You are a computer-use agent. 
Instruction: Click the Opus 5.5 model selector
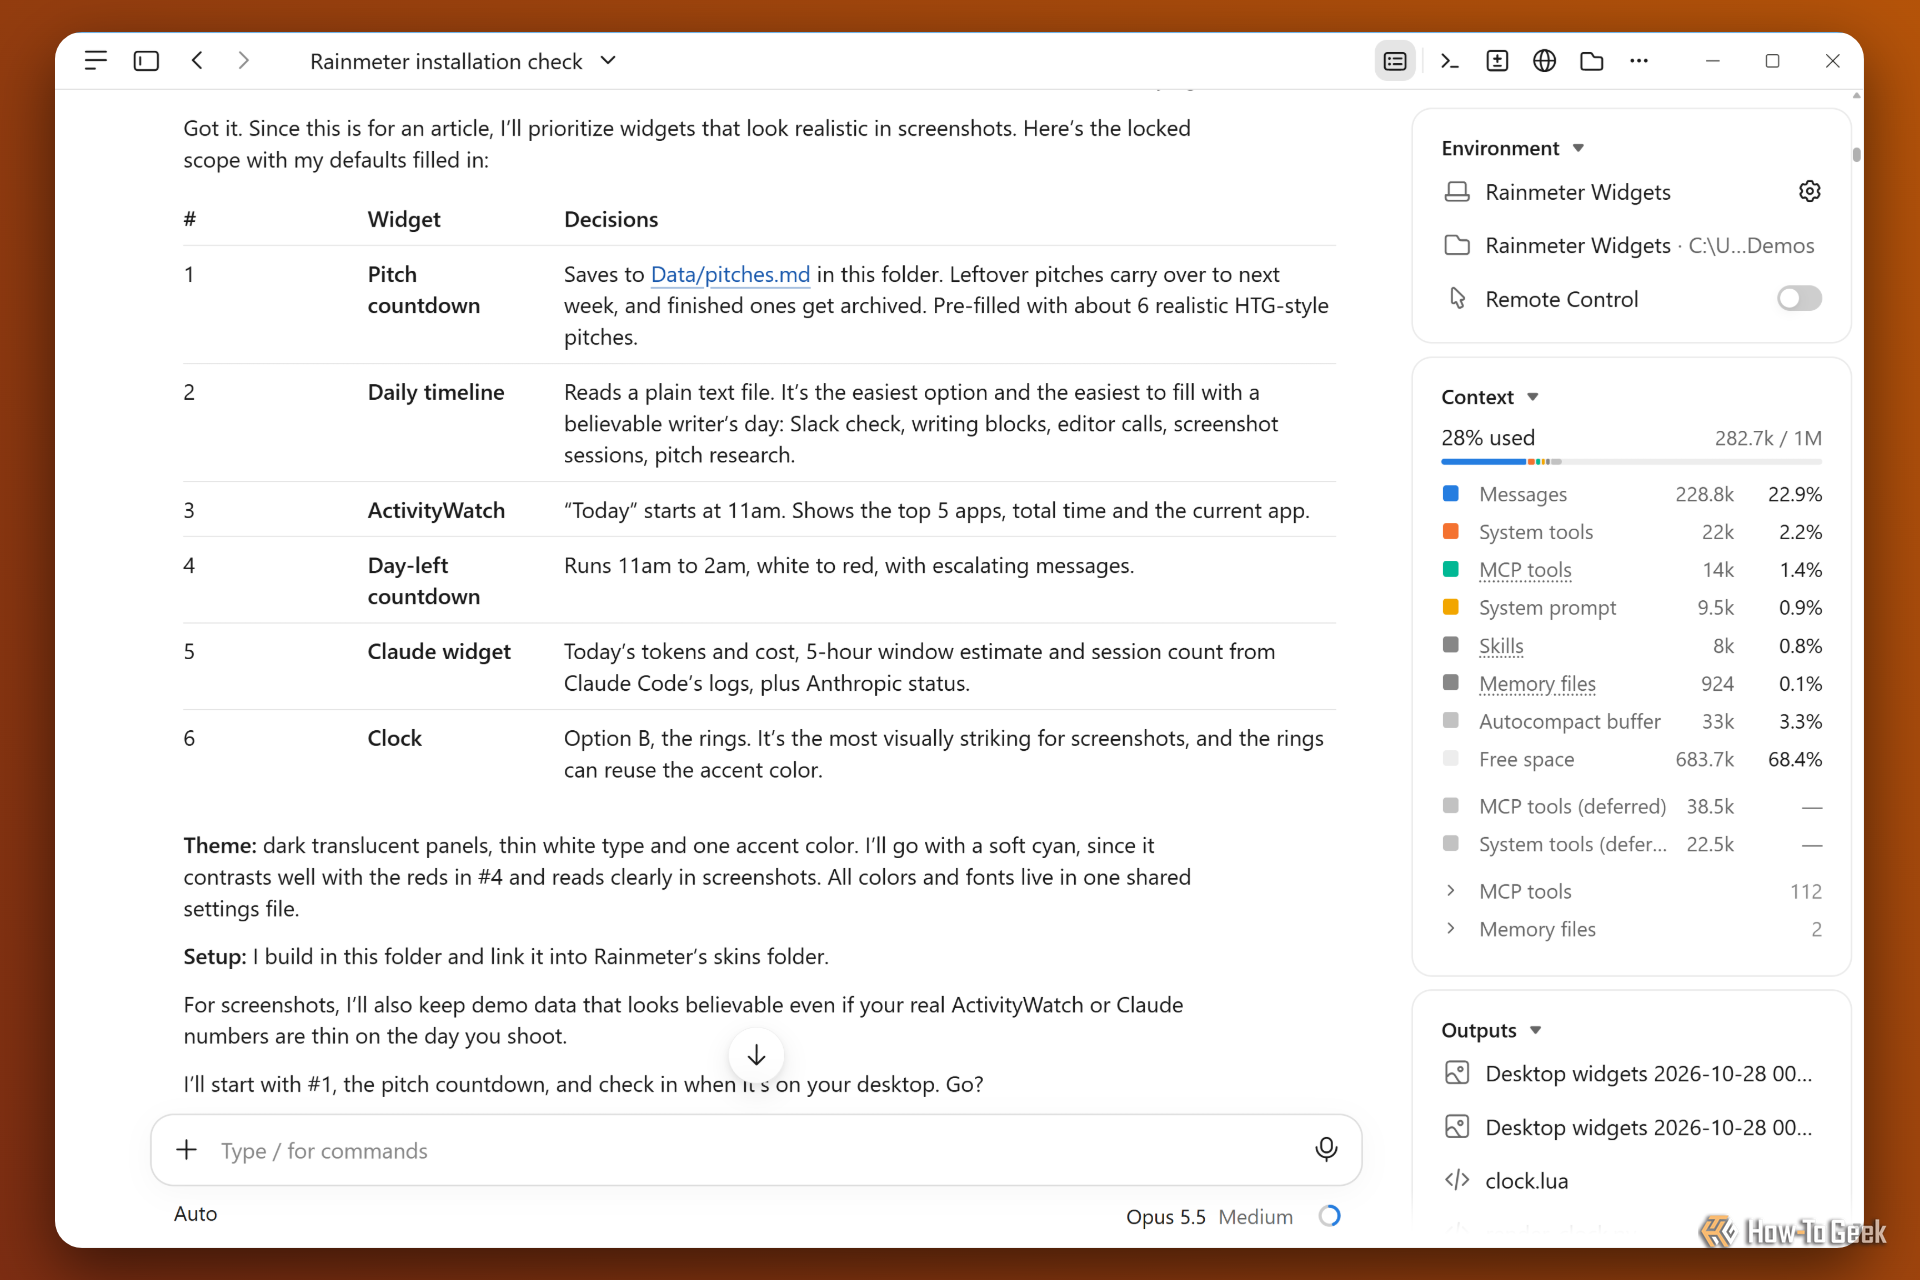point(1166,1216)
